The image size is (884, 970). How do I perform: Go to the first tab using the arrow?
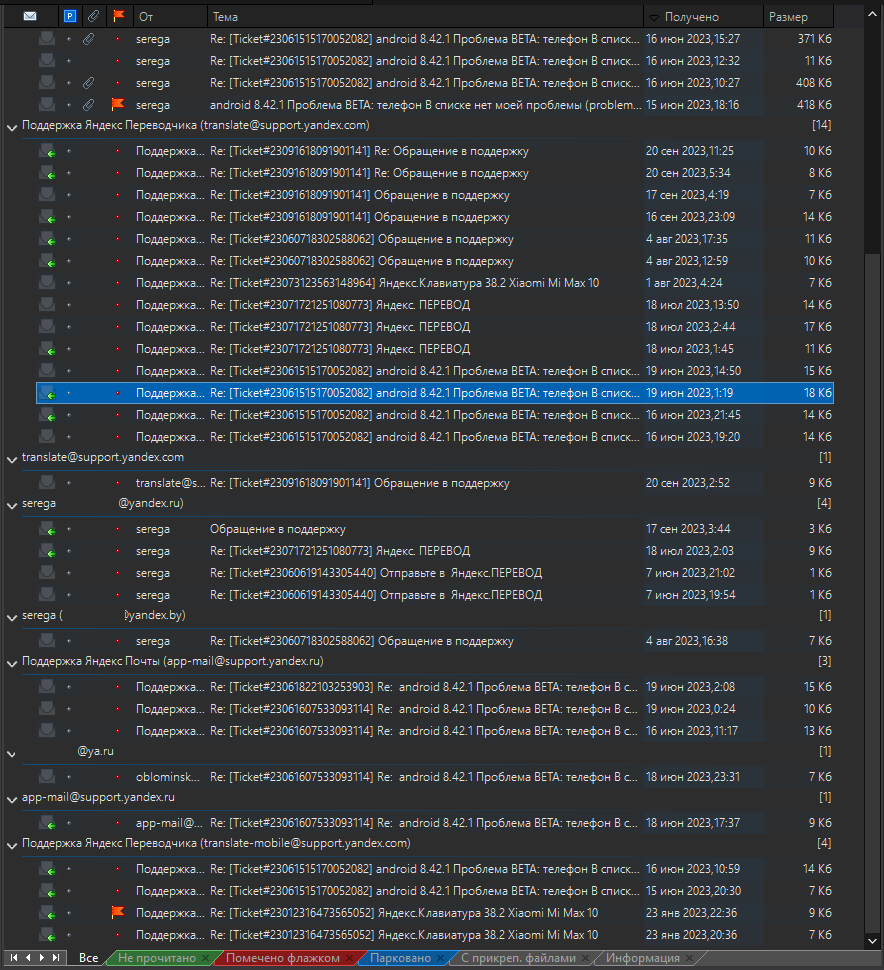coord(14,958)
